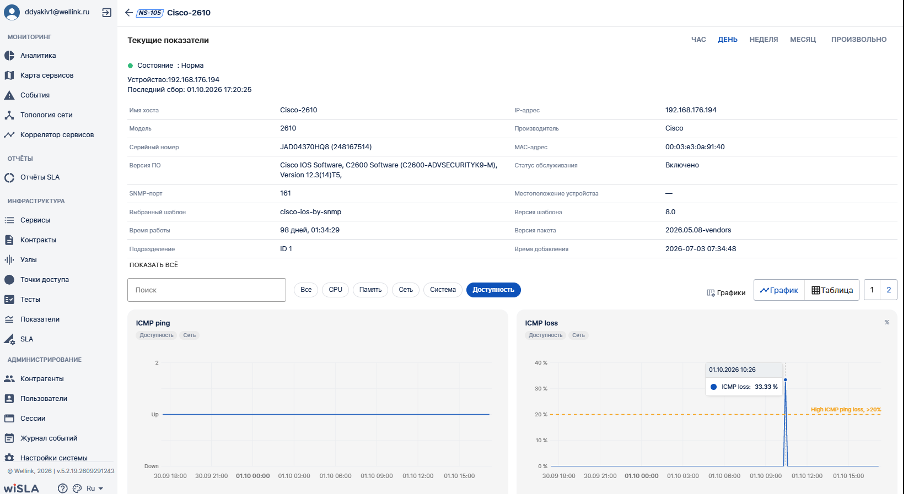Filter metrics by Все
904x494 pixels.
[306, 290]
